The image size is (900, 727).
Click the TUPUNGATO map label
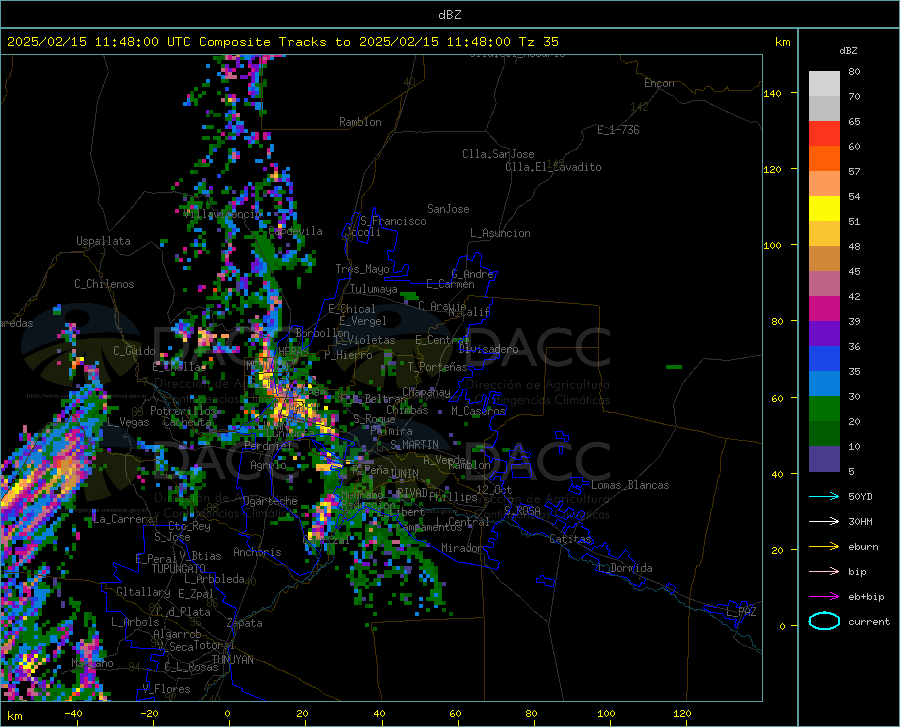click(179, 569)
